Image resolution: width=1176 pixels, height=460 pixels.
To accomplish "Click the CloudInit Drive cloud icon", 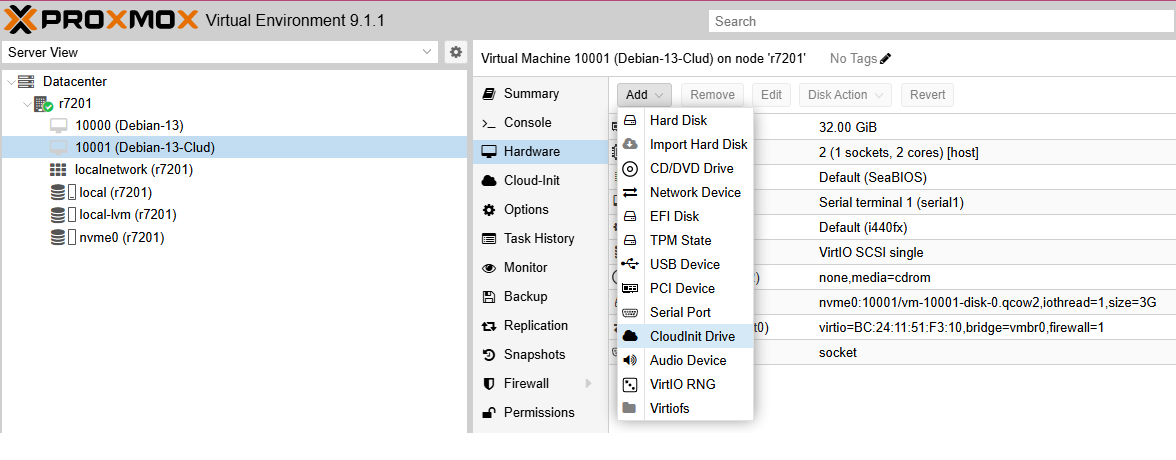I will 630,336.
